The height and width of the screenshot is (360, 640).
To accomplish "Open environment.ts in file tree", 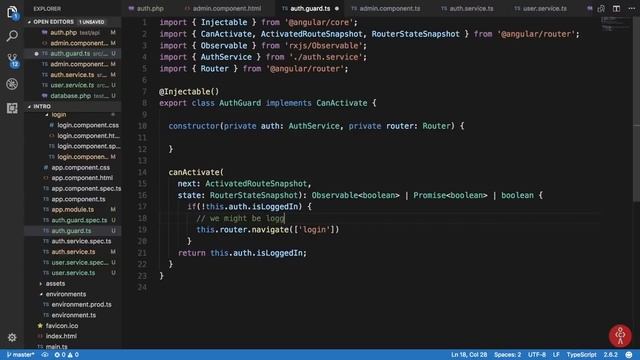I will tap(73, 315).
